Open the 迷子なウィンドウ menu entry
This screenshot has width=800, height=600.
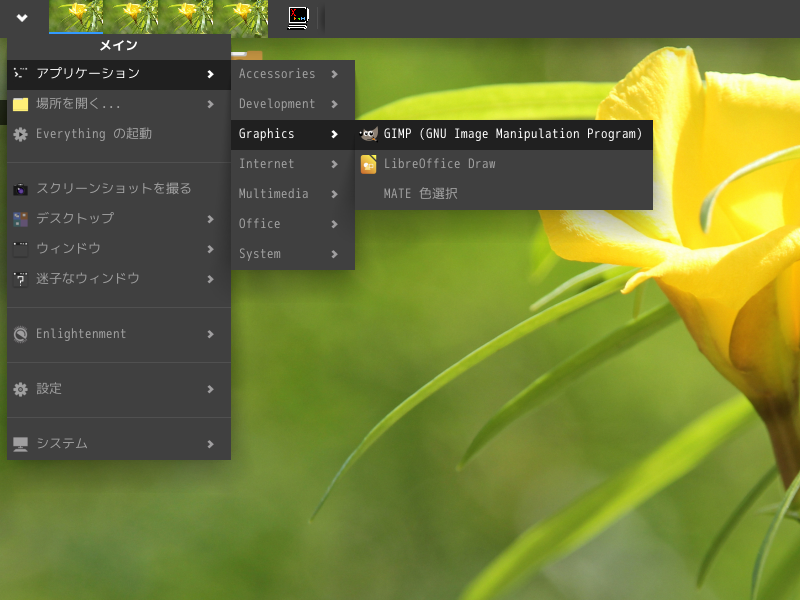(119, 279)
